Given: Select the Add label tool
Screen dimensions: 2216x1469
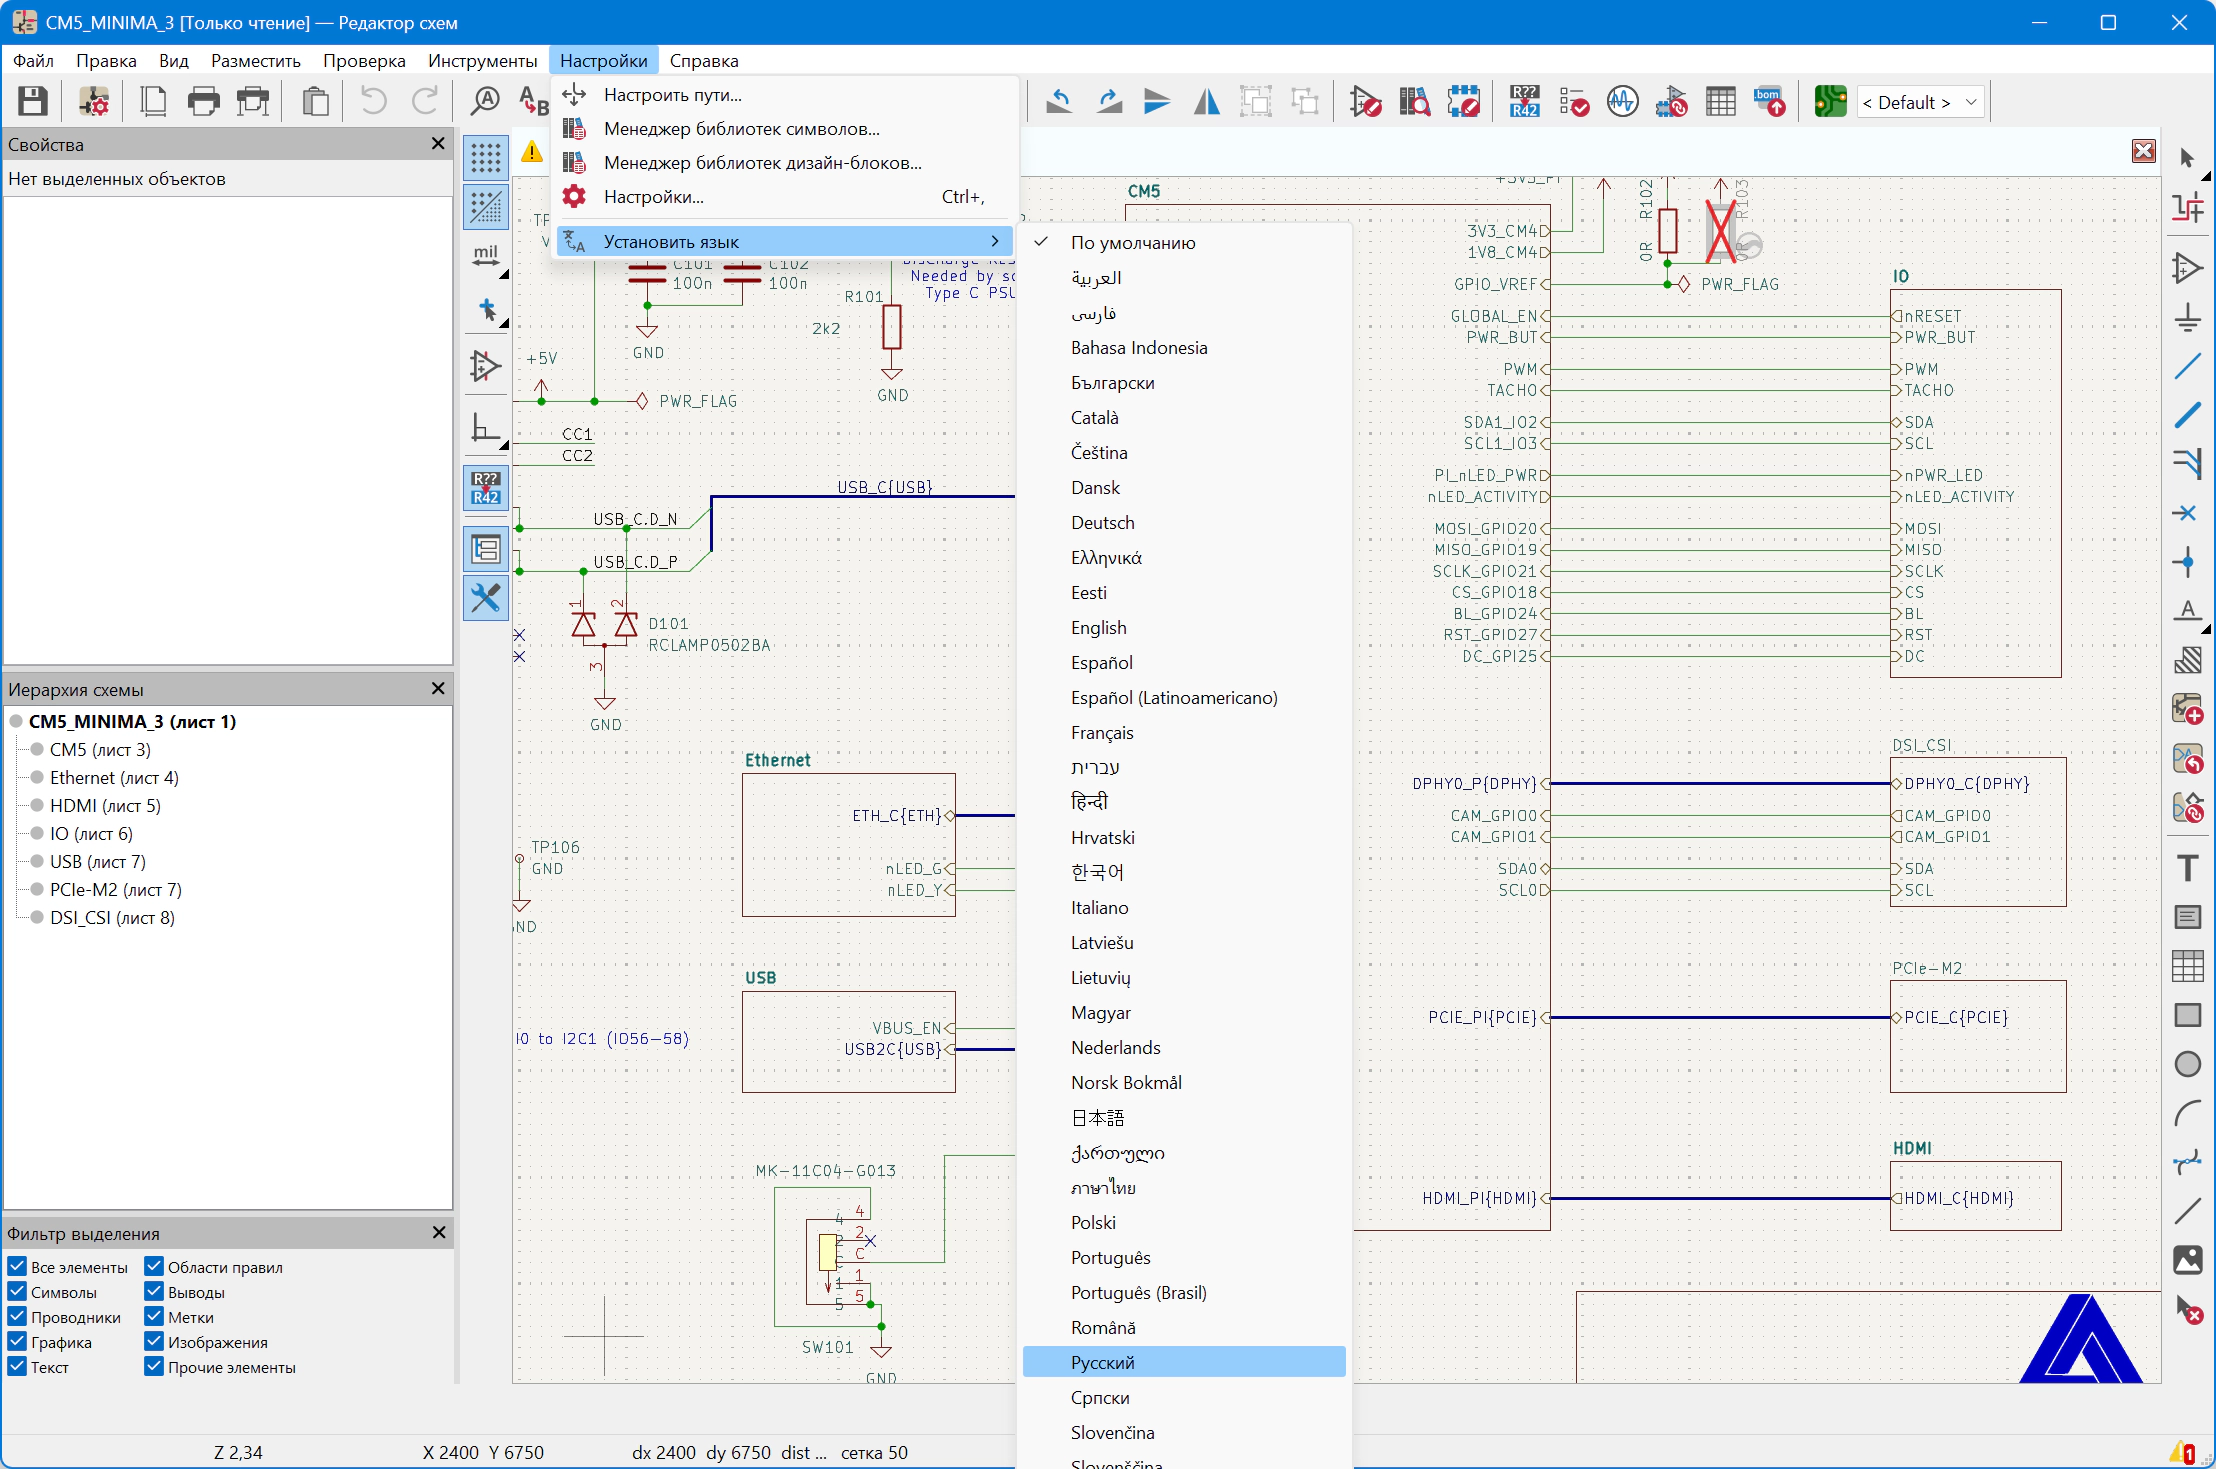Looking at the screenshot, I should pyautogui.click(x=2187, y=610).
